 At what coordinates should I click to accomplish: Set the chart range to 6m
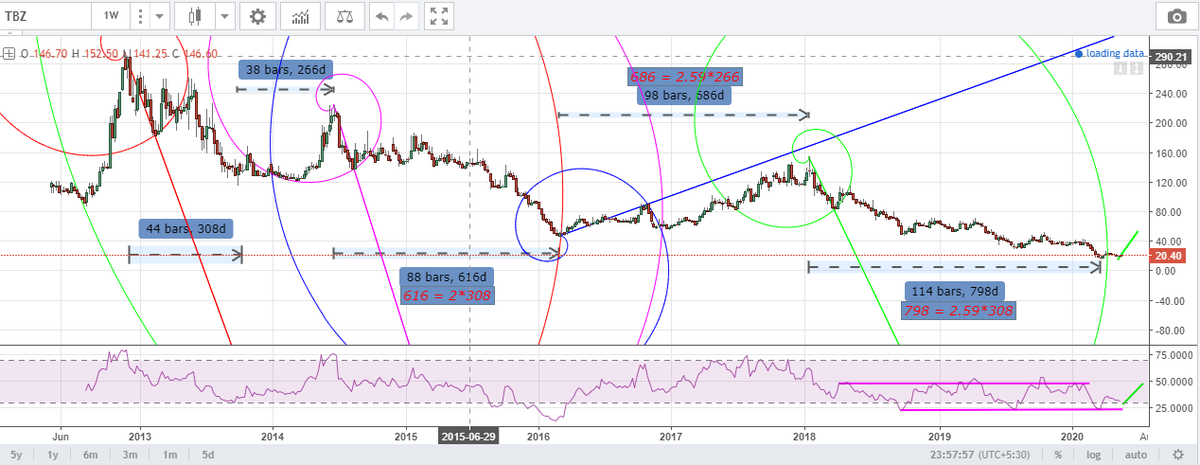pos(92,455)
